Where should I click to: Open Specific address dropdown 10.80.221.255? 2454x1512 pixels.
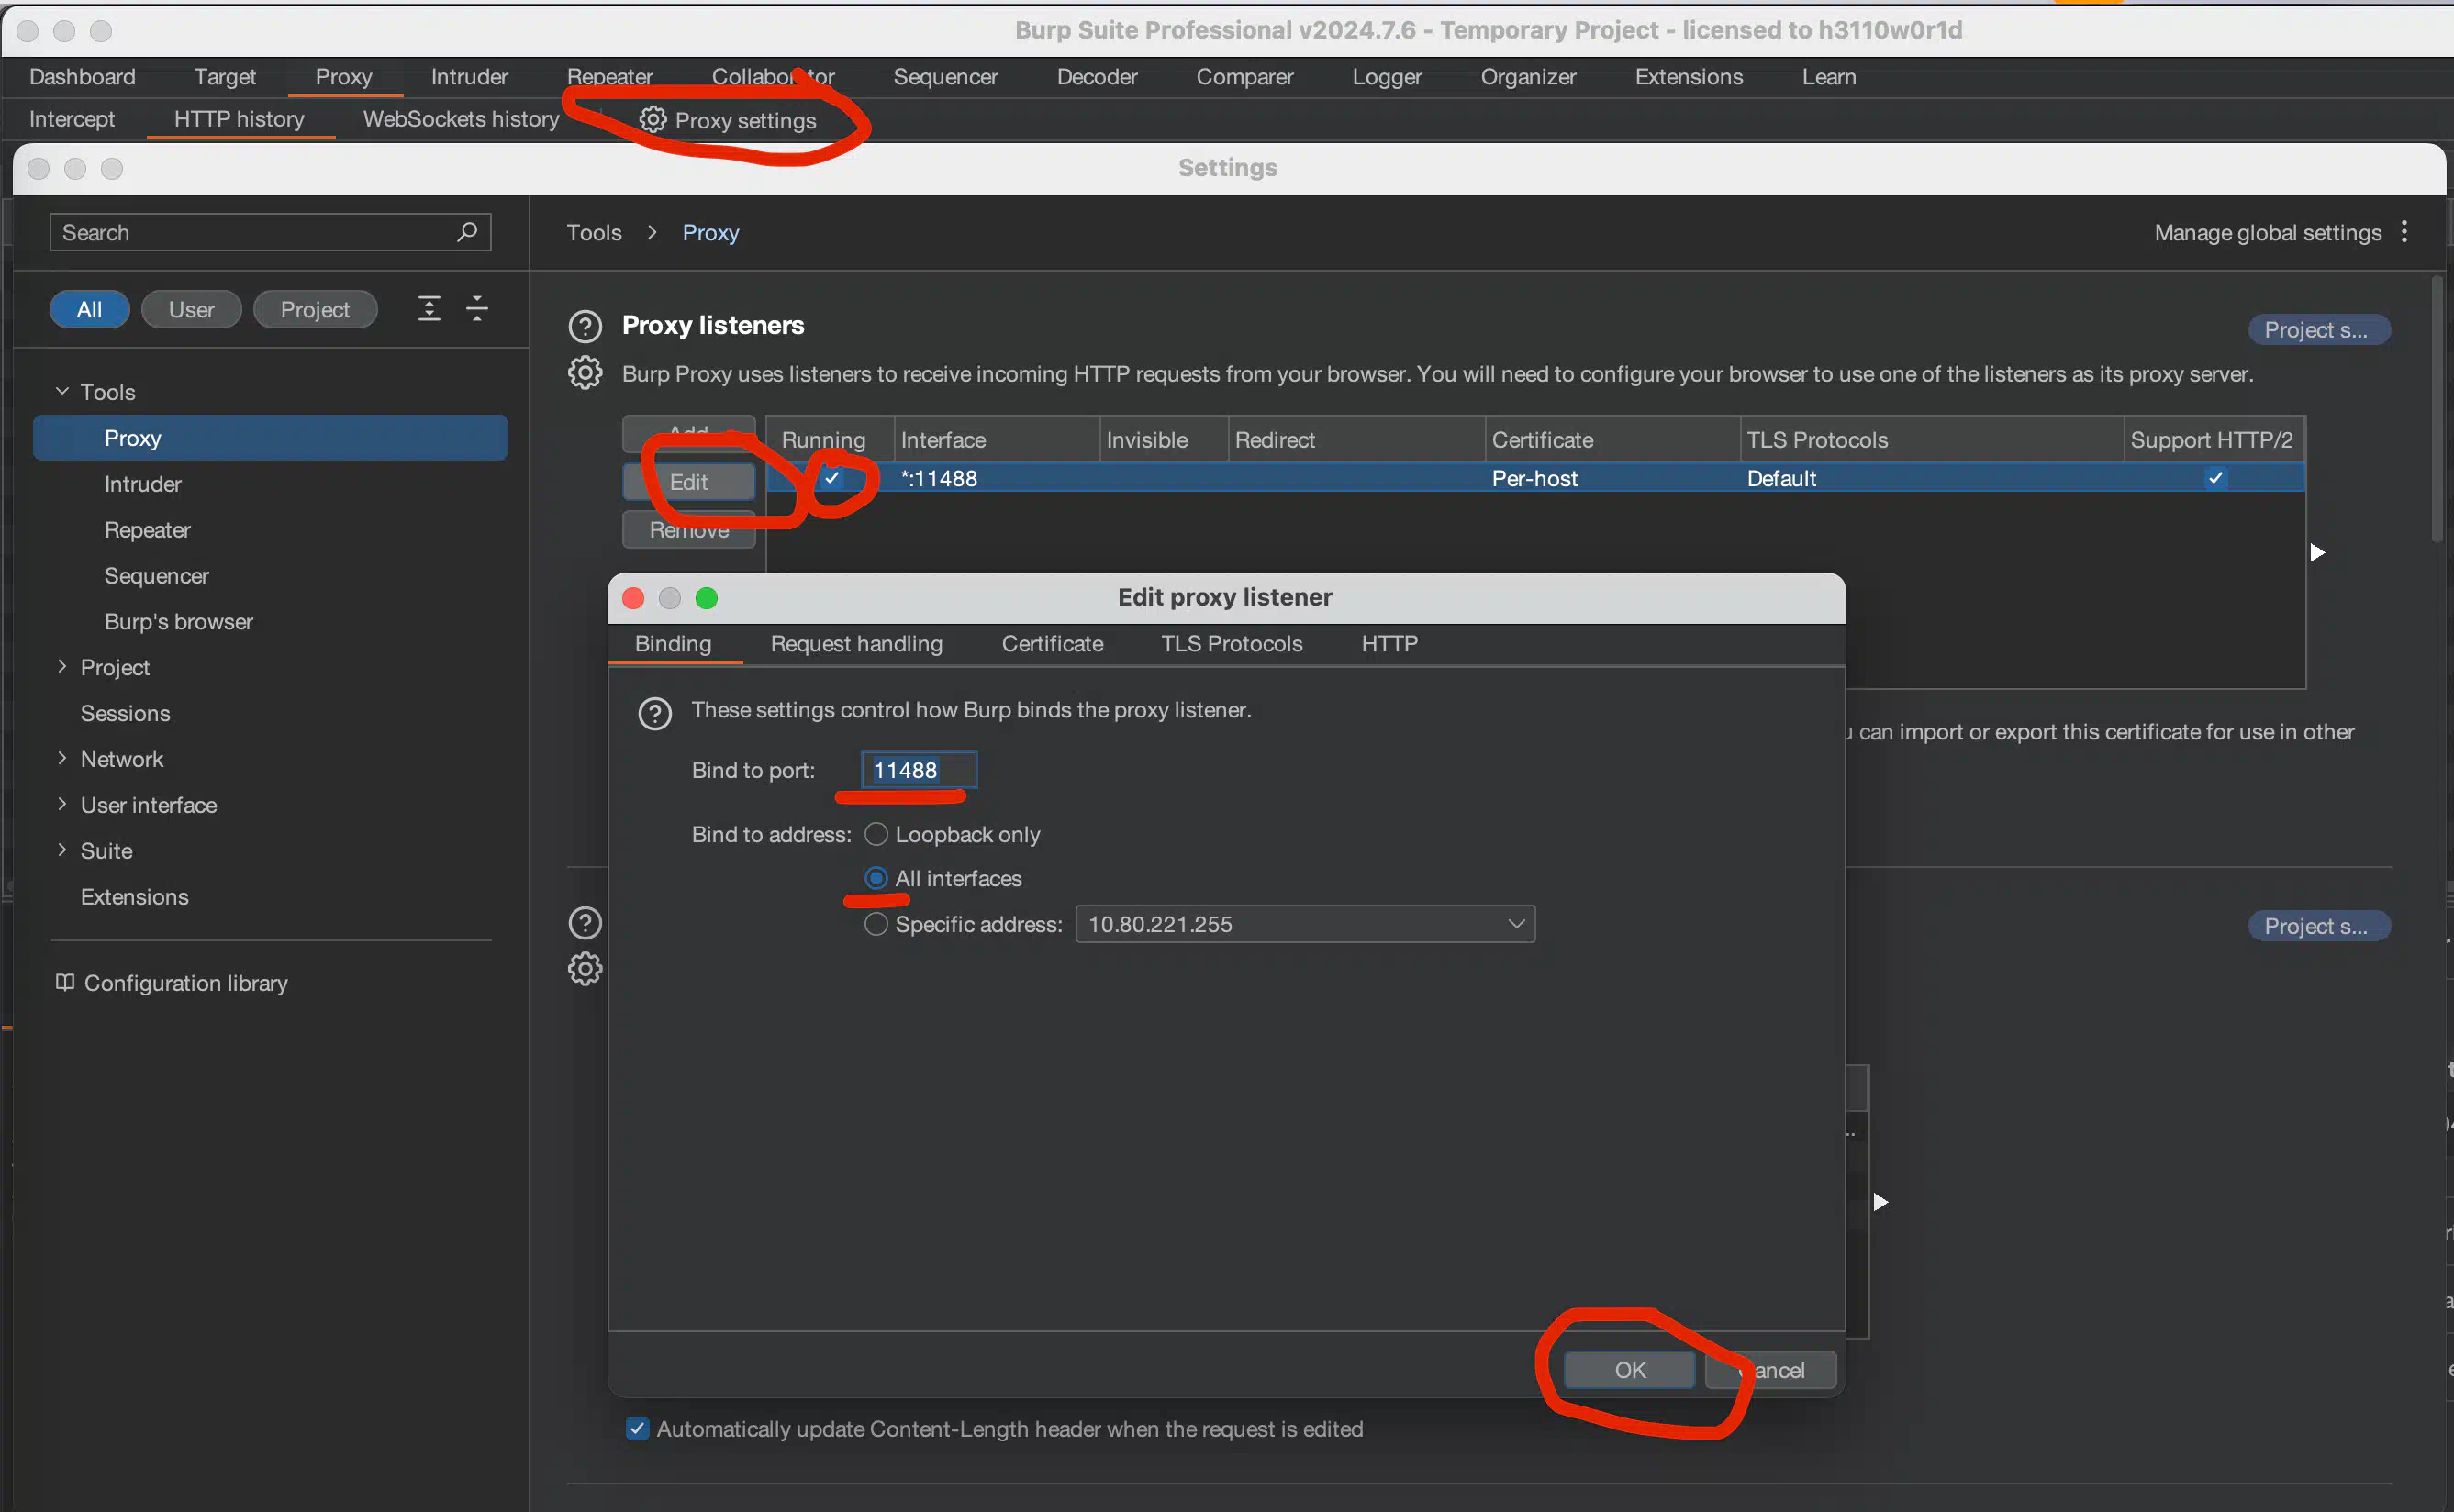click(1305, 924)
